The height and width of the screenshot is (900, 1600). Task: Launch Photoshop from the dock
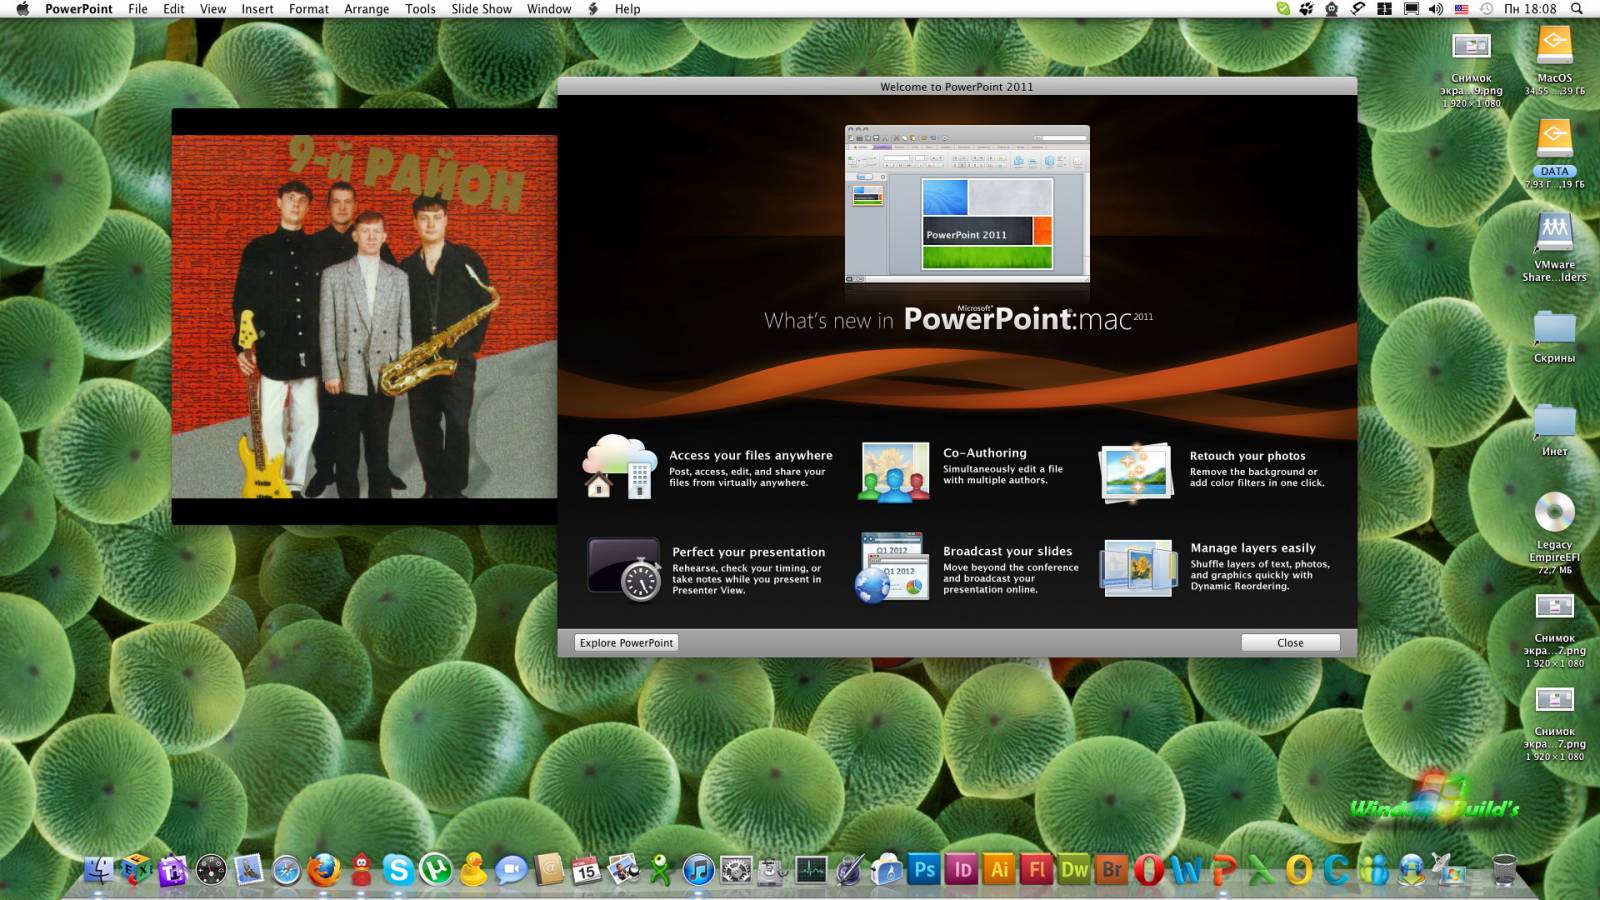click(x=925, y=870)
